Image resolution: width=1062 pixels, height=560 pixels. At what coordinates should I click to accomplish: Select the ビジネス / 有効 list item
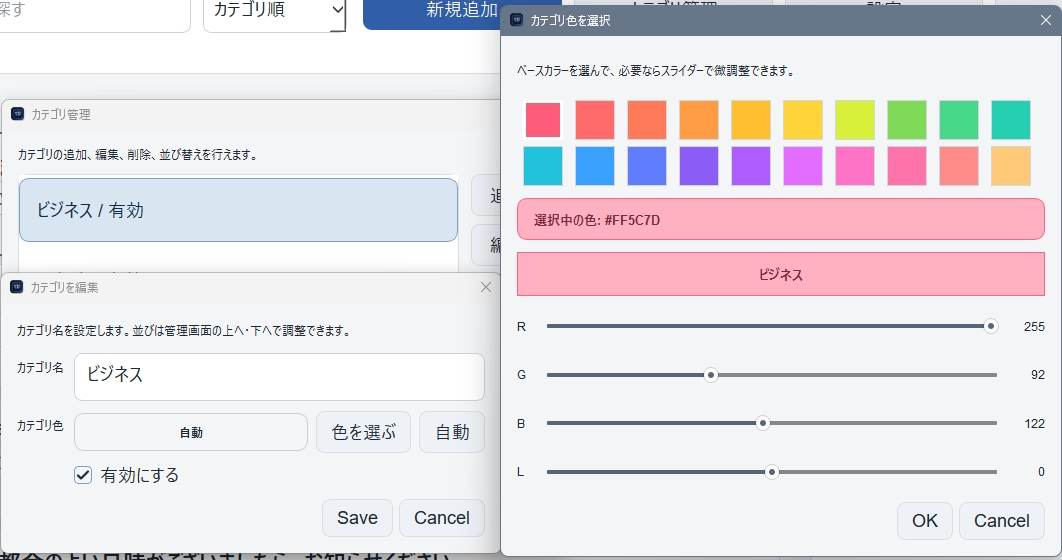coord(238,210)
